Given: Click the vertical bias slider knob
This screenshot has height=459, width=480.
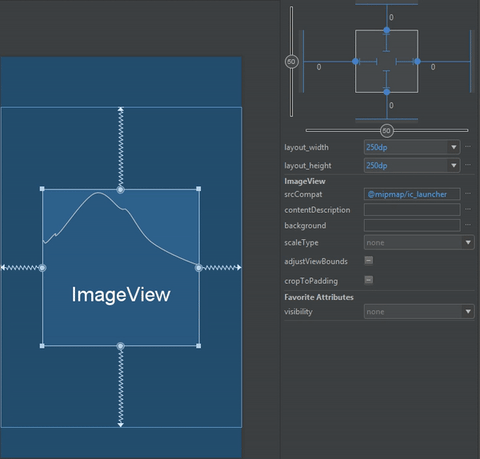Looking at the screenshot, I should (x=292, y=62).
